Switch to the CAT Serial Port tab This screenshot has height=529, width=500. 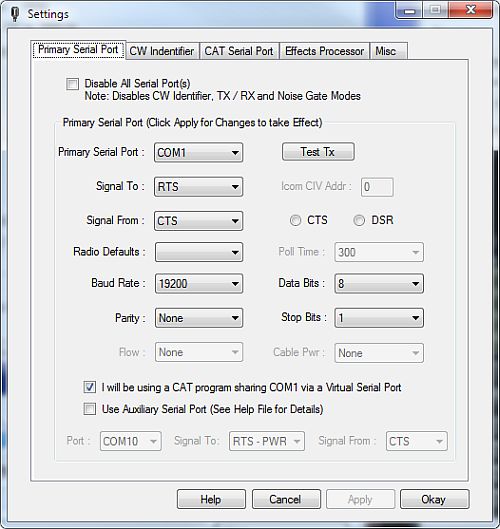pyautogui.click(x=239, y=51)
